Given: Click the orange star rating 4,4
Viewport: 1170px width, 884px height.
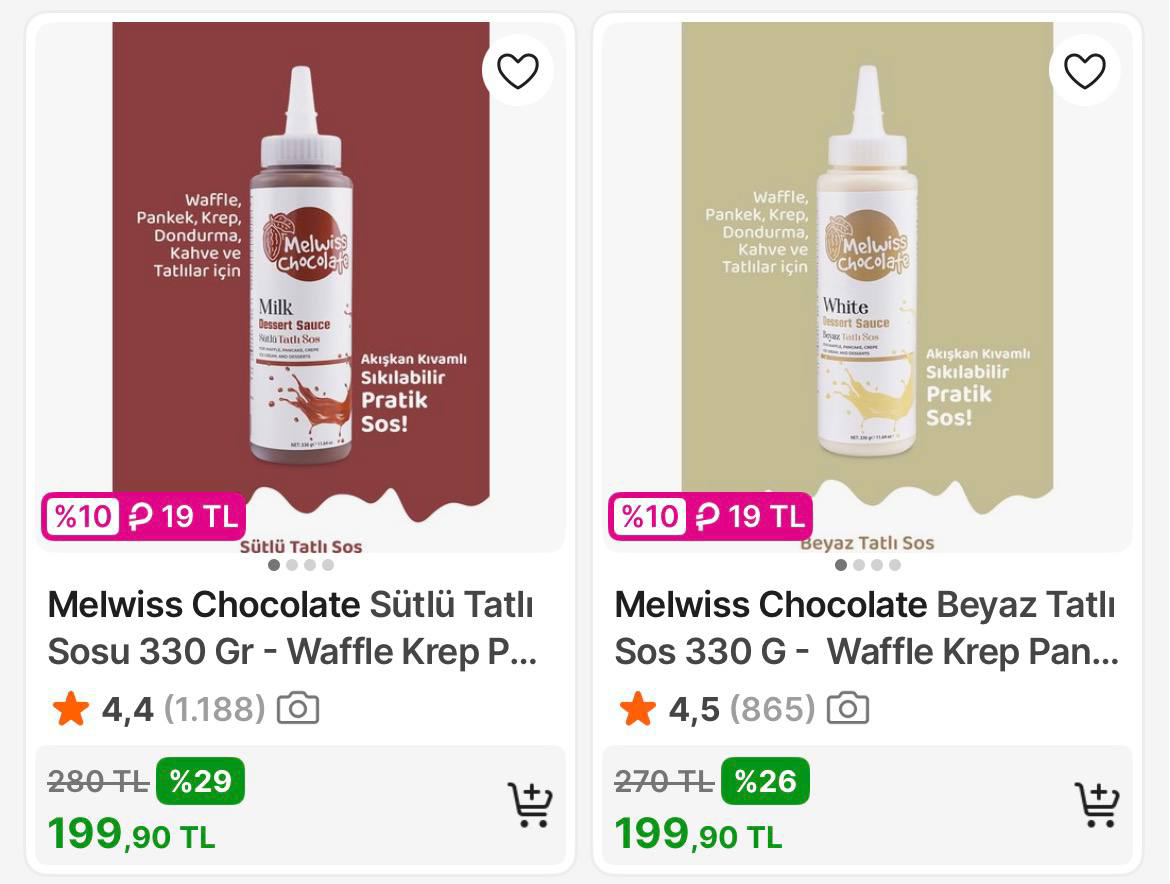Looking at the screenshot, I should 71,709.
